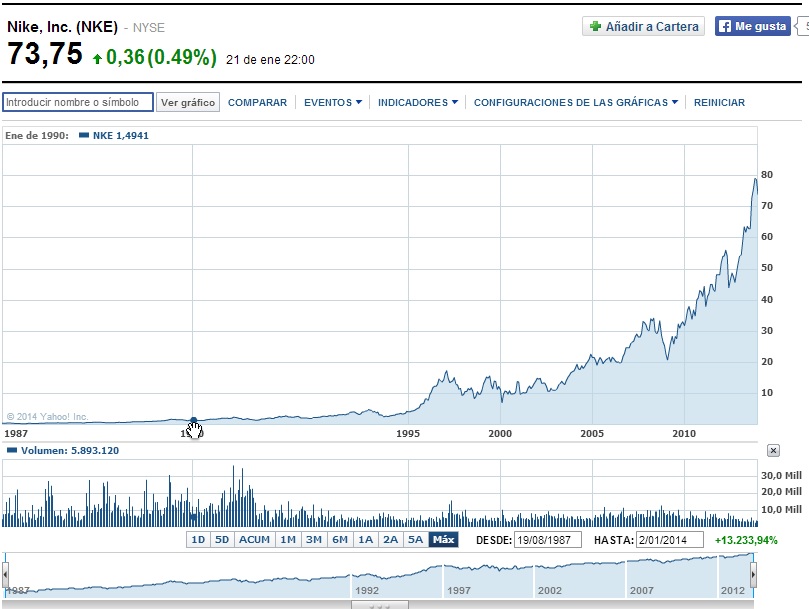Click the Volumen: 5.893.120 label
The height and width of the screenshot is (609, 809).
pyautogui.click(x=70, y=451)
